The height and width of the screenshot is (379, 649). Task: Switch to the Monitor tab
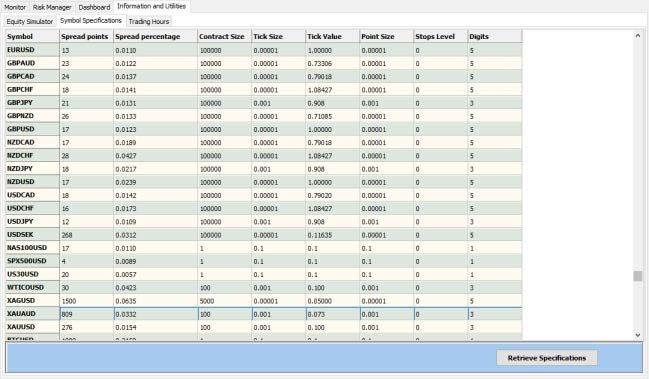pos(15,7)
